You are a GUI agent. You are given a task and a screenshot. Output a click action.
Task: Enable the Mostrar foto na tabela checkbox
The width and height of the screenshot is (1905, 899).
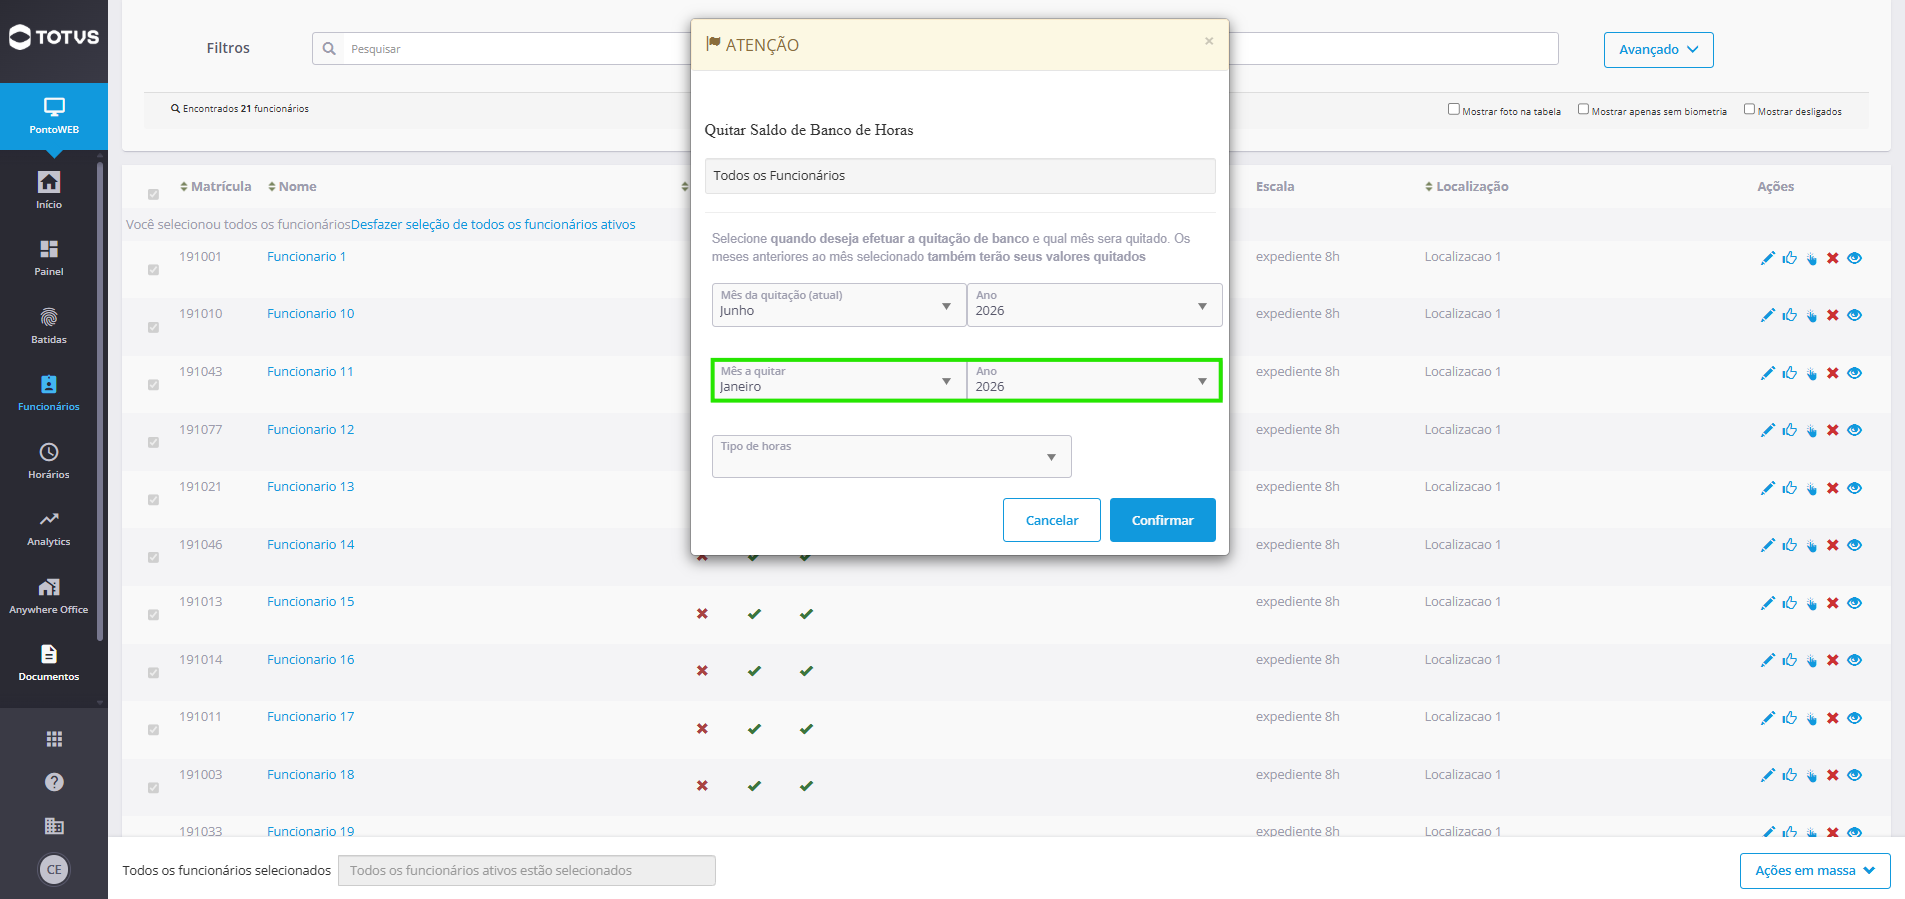tap(1454, 109)
